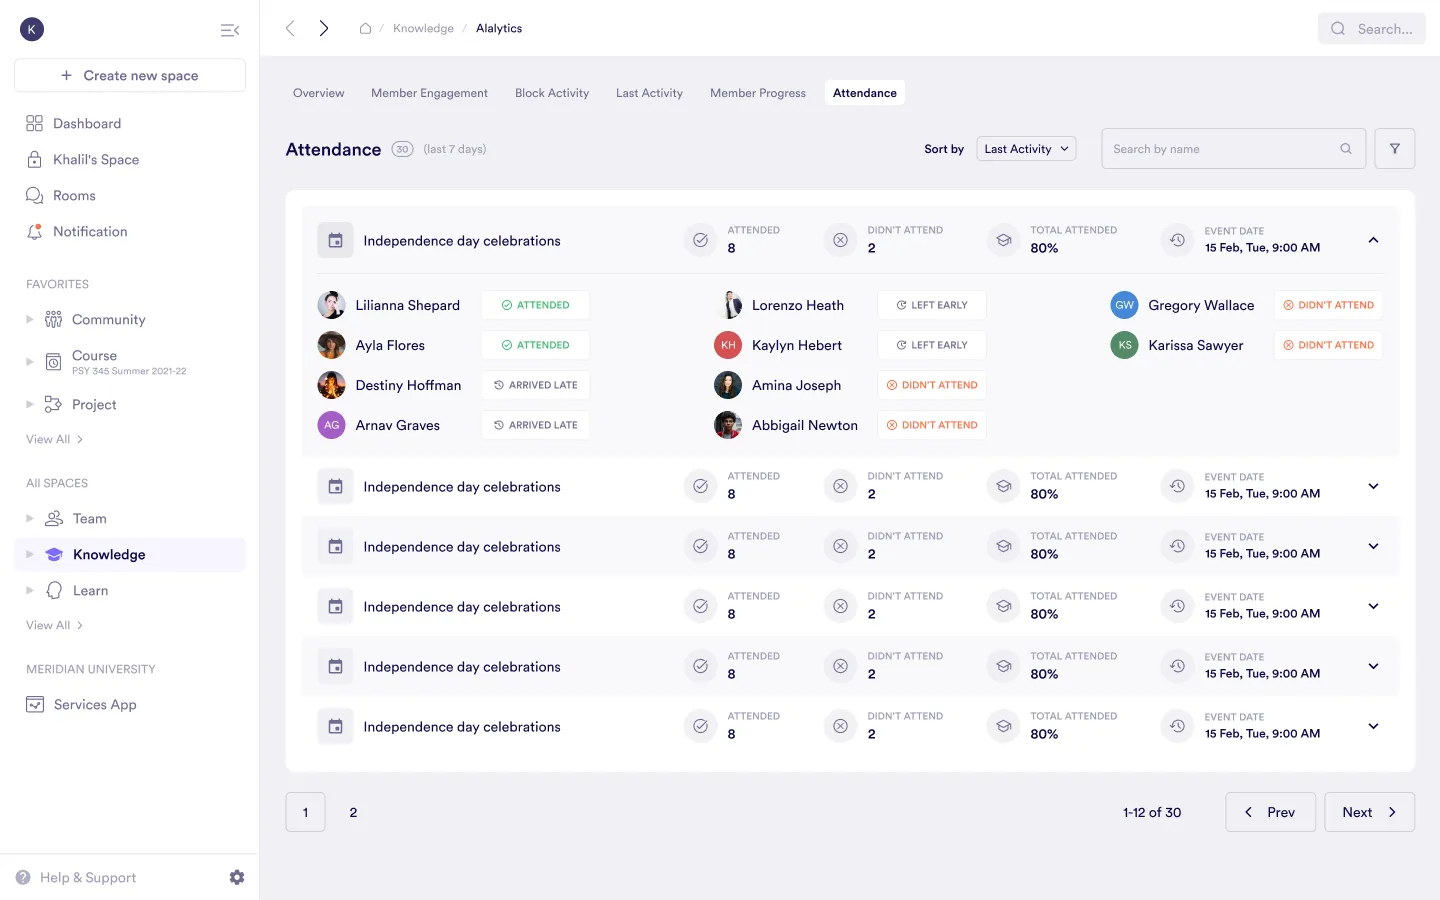This screenshot has width=1440, height=900.
Task: Open the Sort by Last Activity dropdown
Action: (x=1026, y=147)
